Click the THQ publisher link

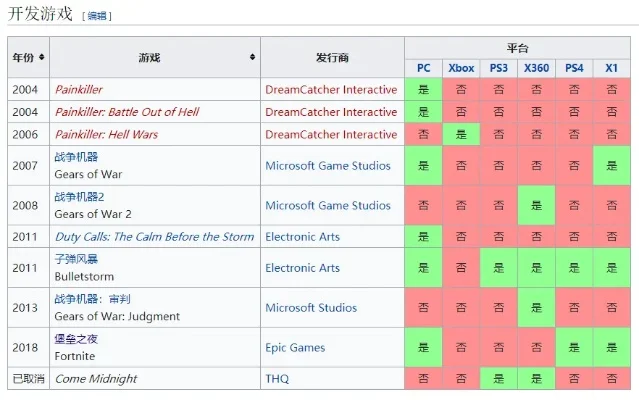[x=279, y=379]
